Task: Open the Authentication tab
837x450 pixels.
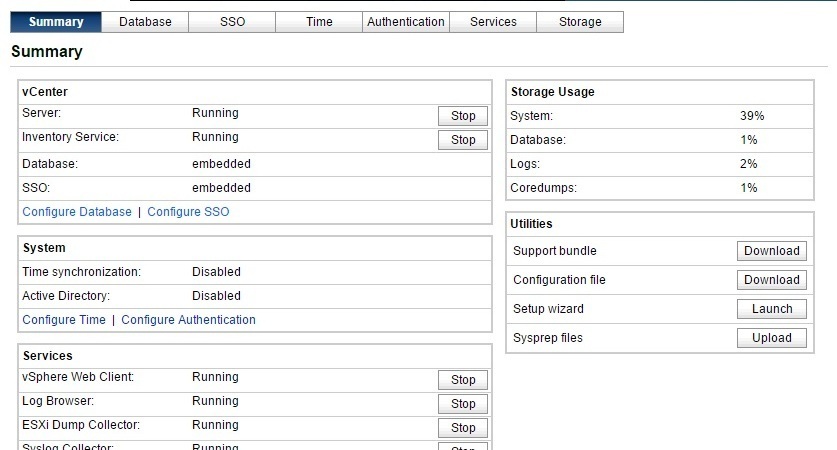Action: [406, 22]
